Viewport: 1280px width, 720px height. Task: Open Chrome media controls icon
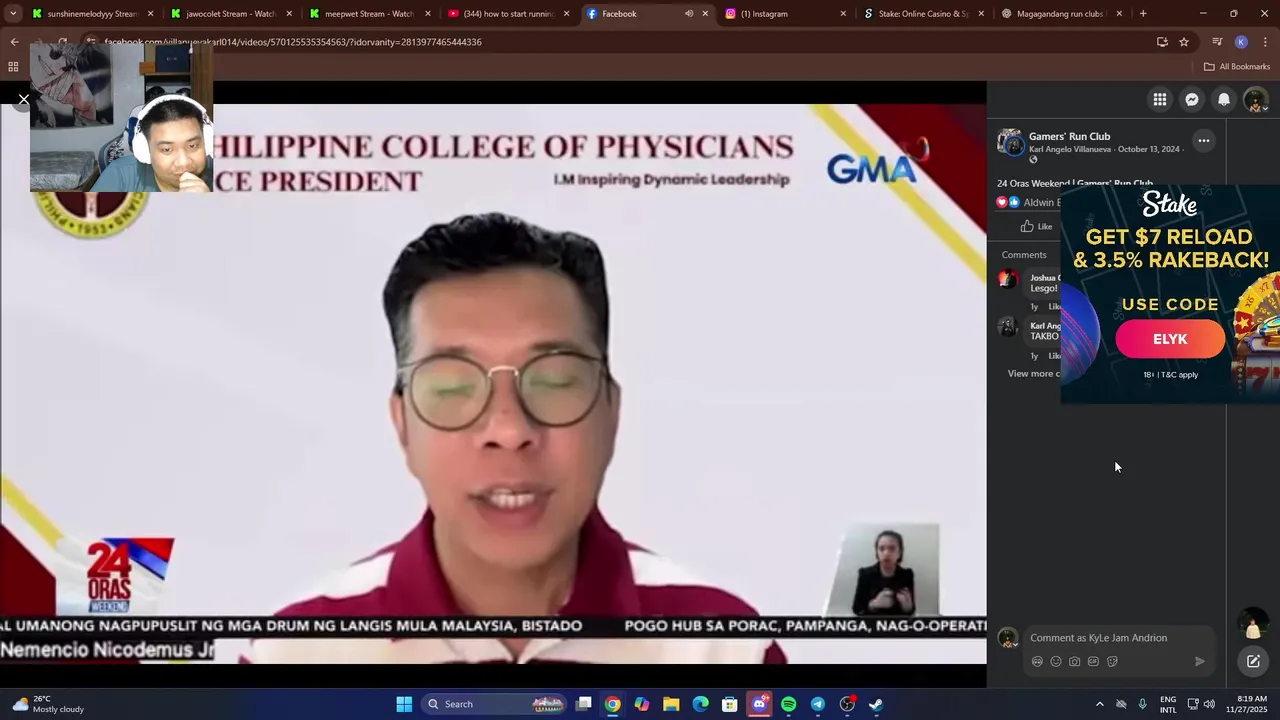coord(1217,42)
